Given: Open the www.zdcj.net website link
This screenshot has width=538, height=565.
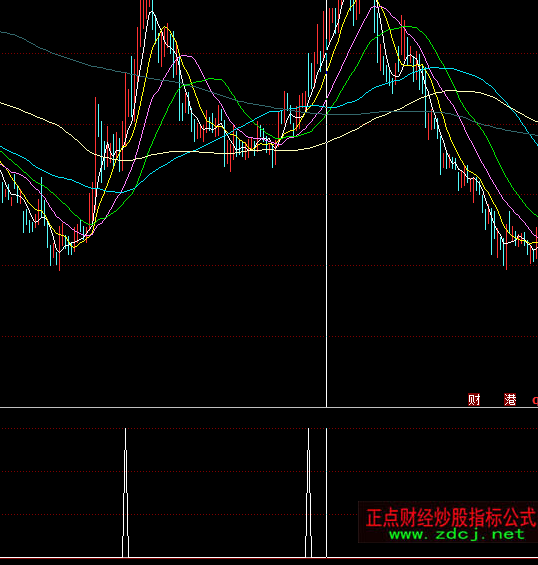Looking at the screenshot, I should [457, 534].
